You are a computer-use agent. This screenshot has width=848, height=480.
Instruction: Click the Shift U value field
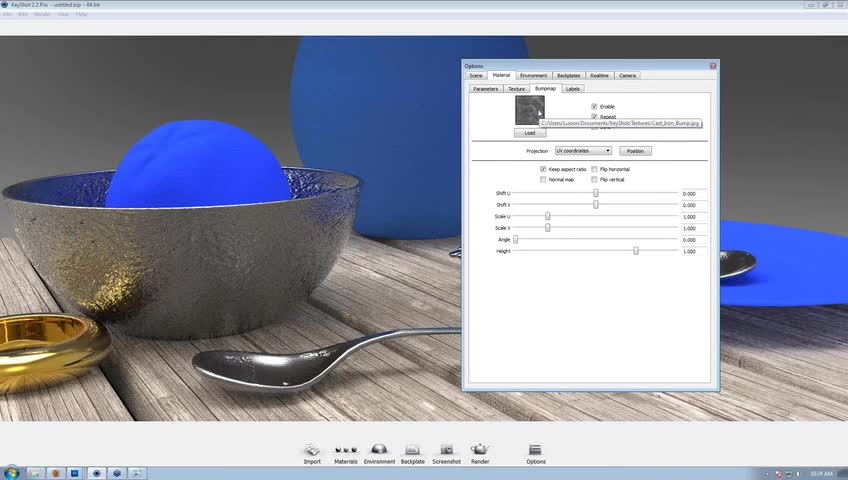694,194
